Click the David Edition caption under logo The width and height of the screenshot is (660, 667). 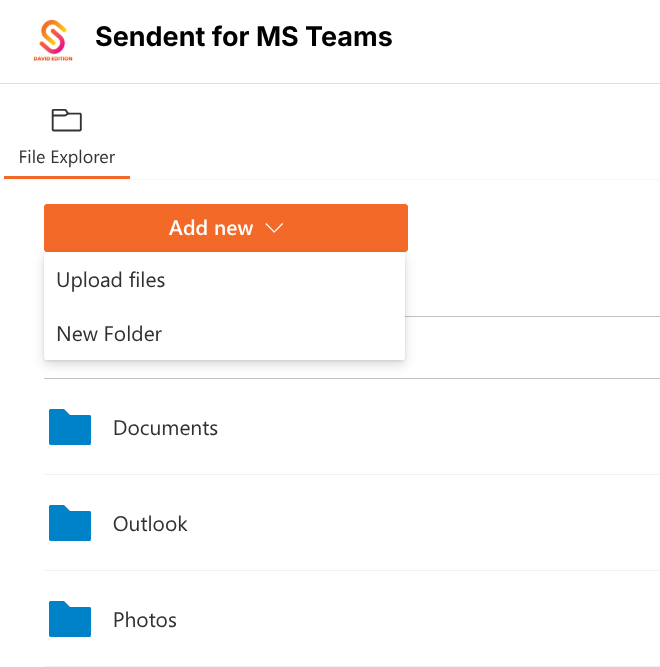(52, 58)
